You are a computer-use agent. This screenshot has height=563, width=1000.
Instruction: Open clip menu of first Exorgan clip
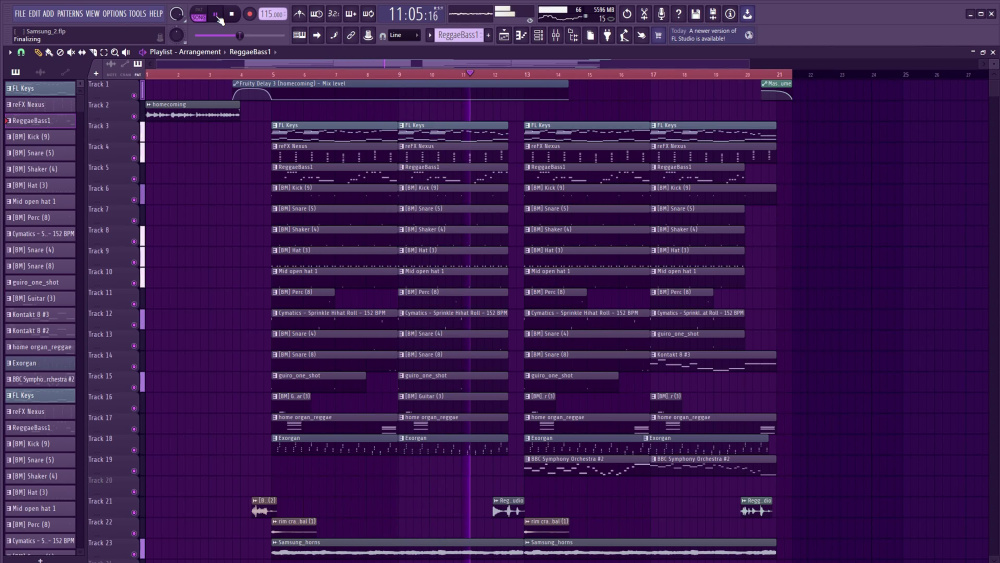click(x=275, y=438)
